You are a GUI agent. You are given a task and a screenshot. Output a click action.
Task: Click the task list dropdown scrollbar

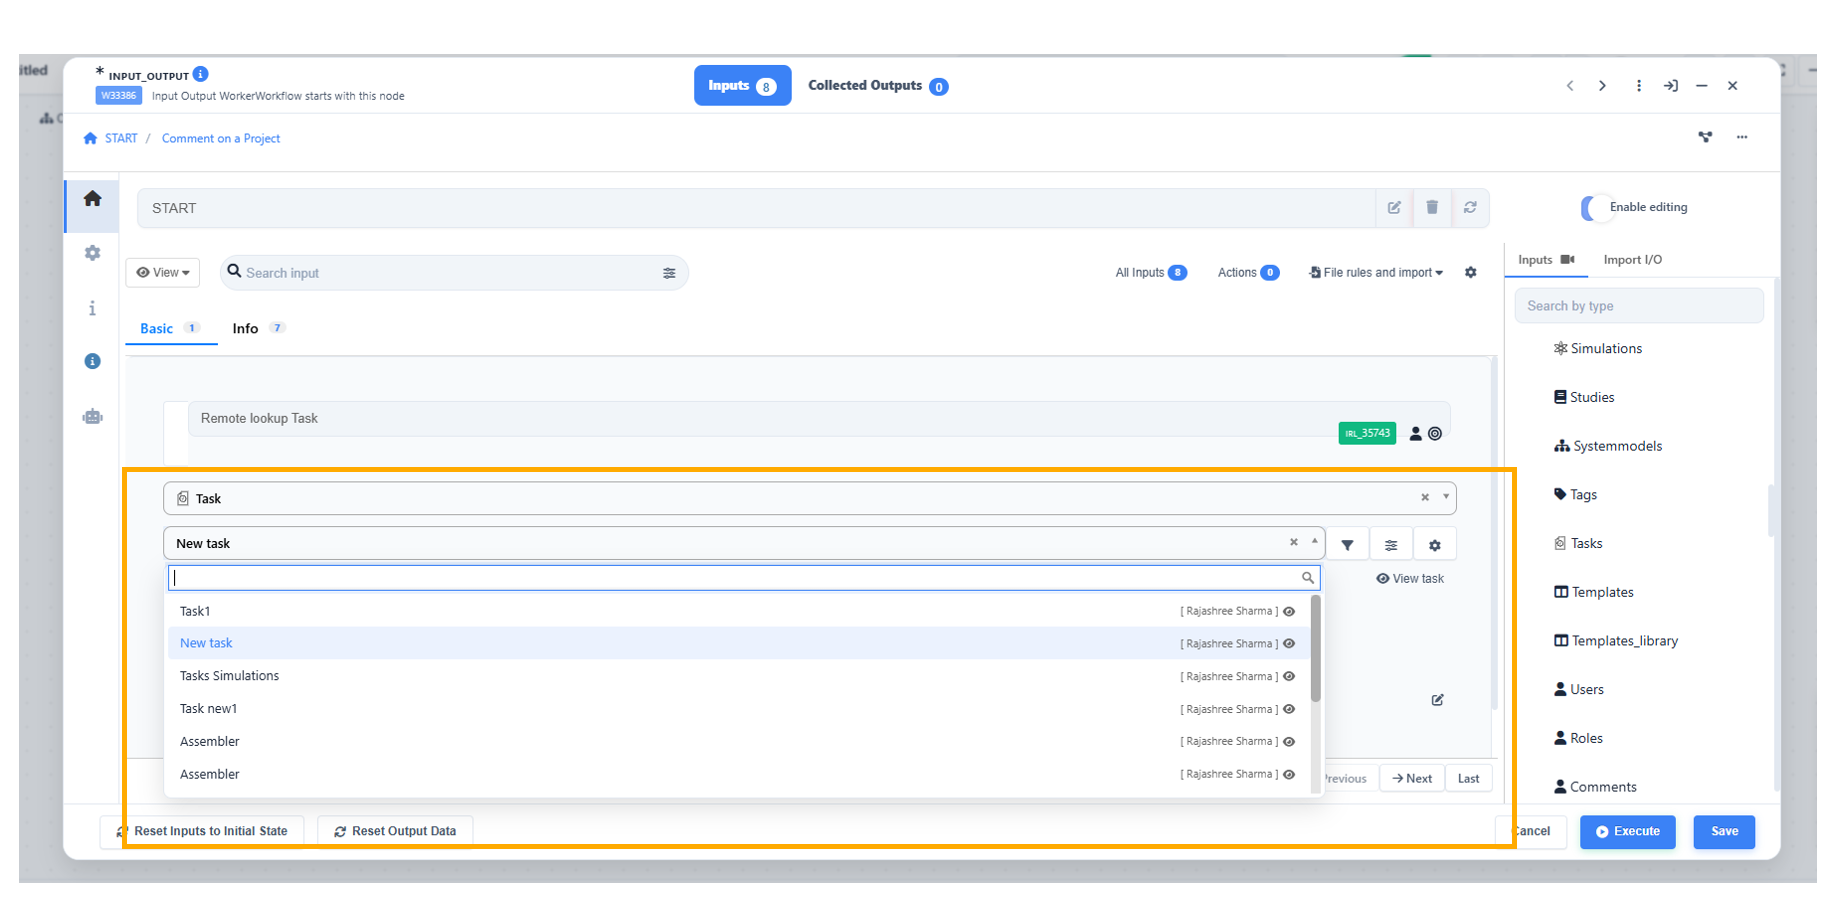(x=1315, y=650)
